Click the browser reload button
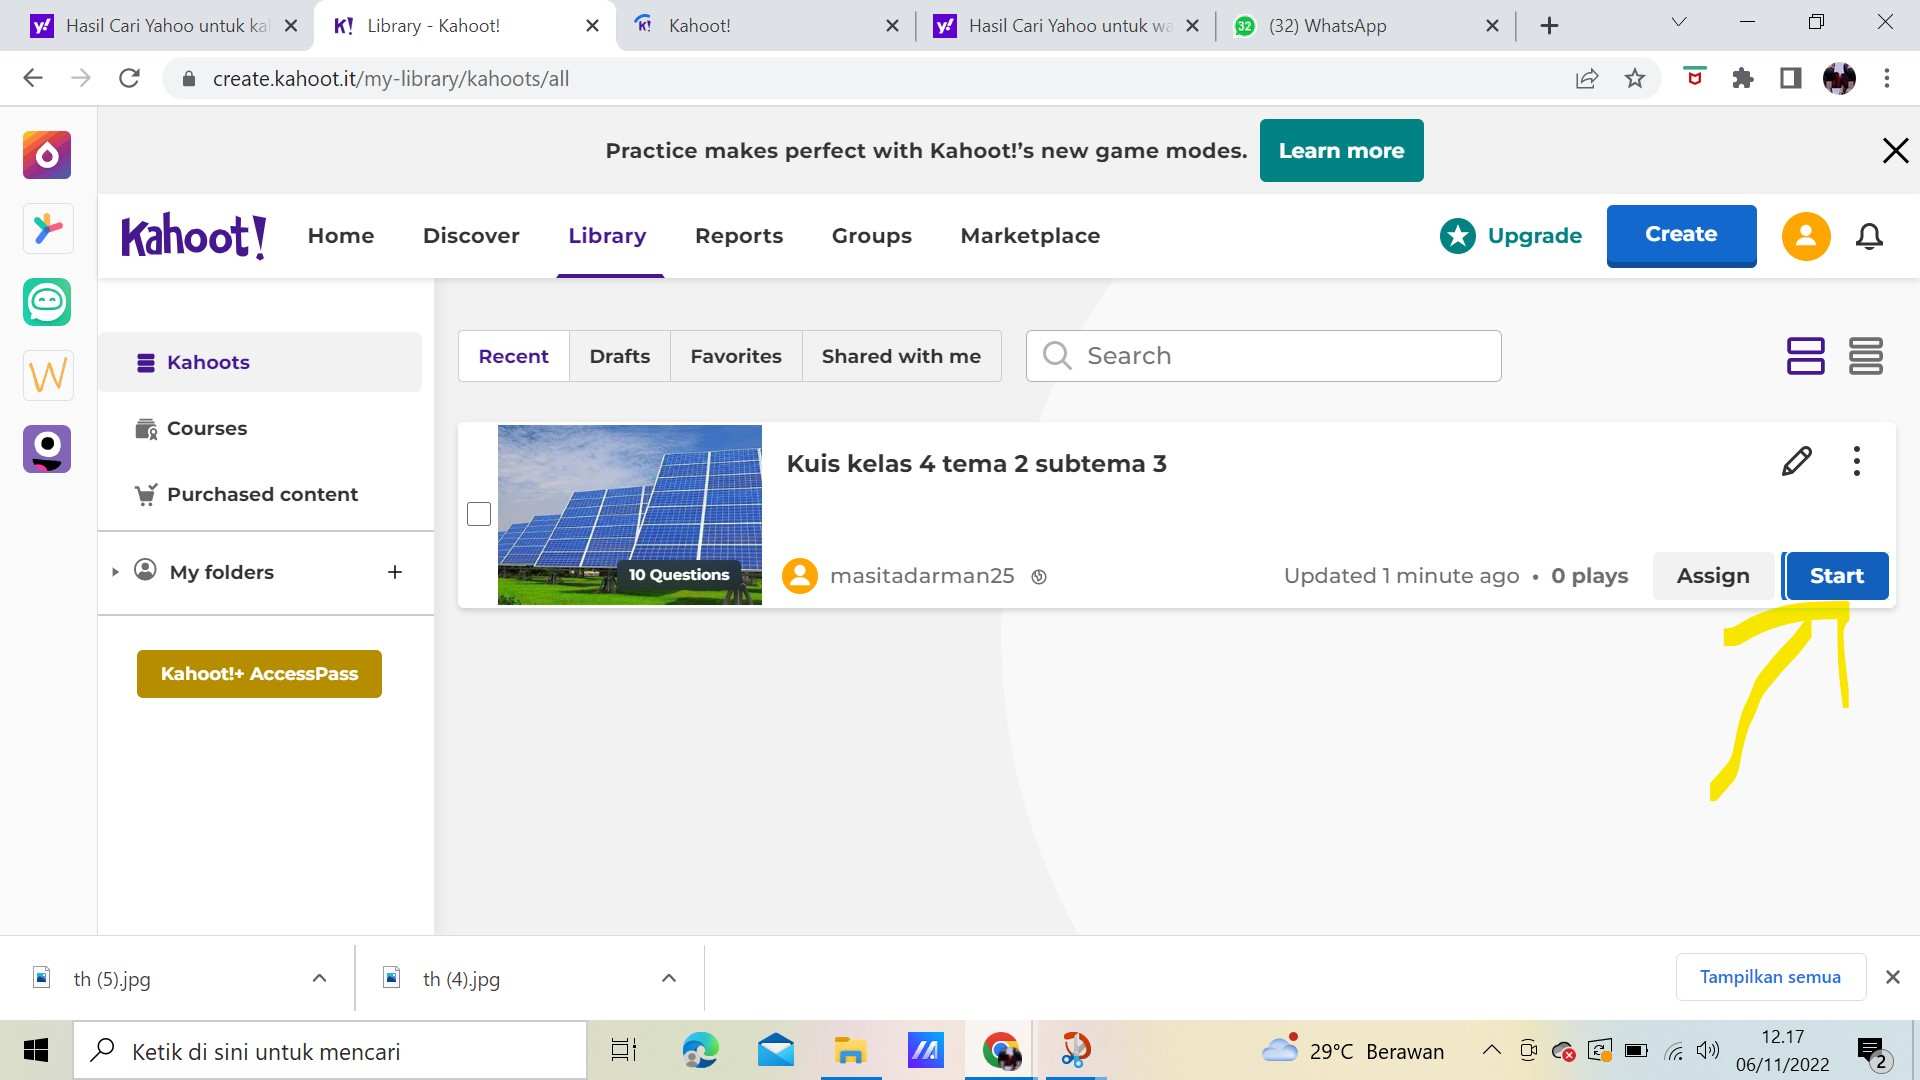The image size is (1920, 1080). [x=129, y=78]
